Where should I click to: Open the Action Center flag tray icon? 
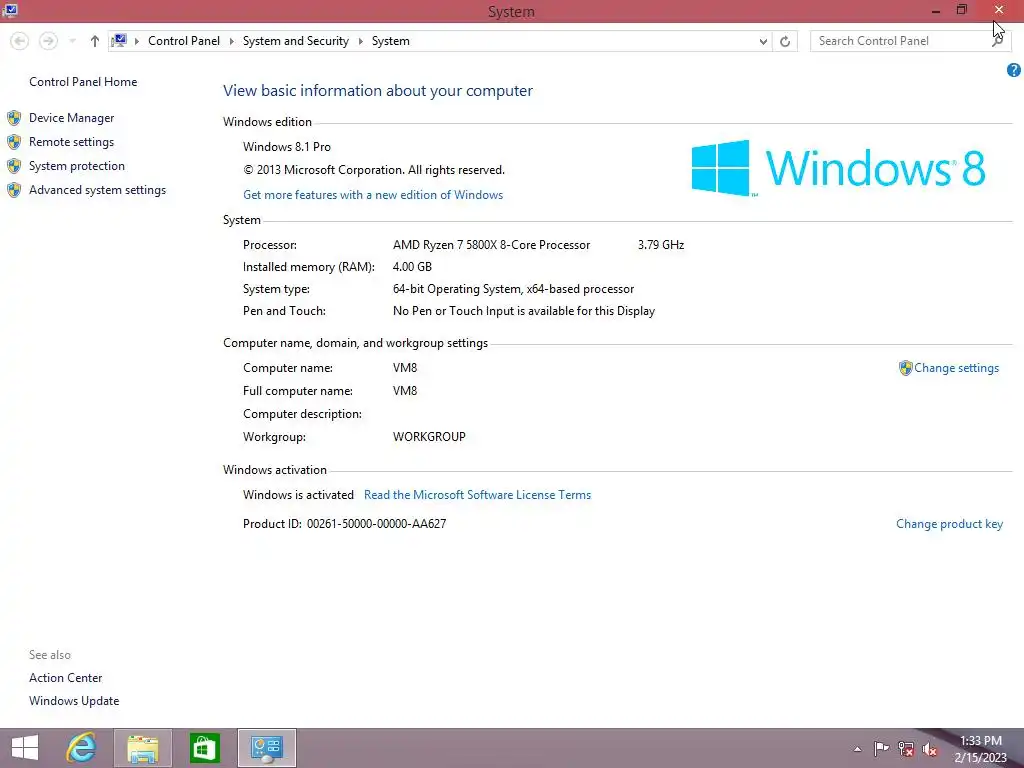point(881,749)
